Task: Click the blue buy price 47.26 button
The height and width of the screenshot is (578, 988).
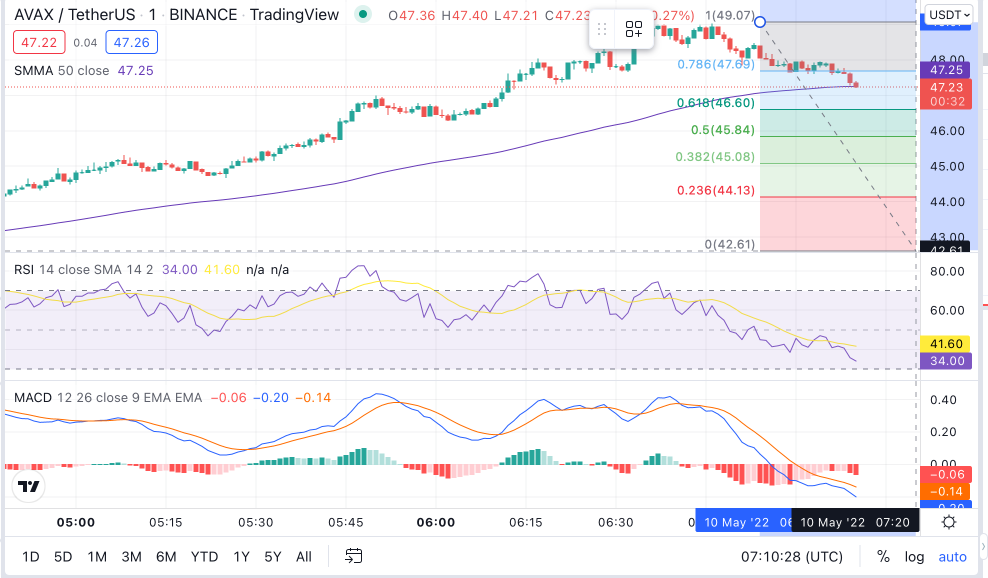Action: click(x=132, y=42)
